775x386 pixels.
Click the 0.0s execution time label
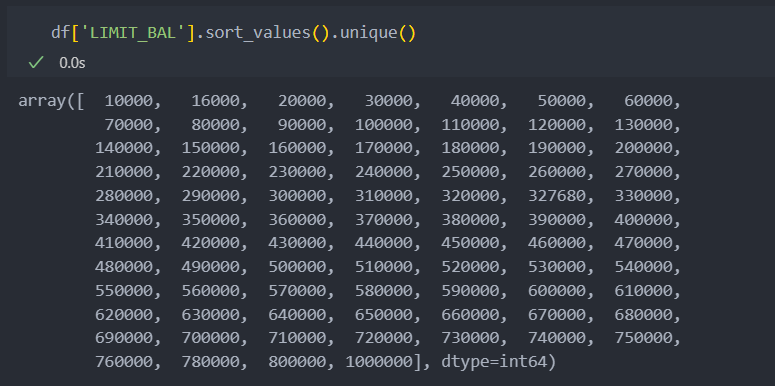click(x=72, y=63)
